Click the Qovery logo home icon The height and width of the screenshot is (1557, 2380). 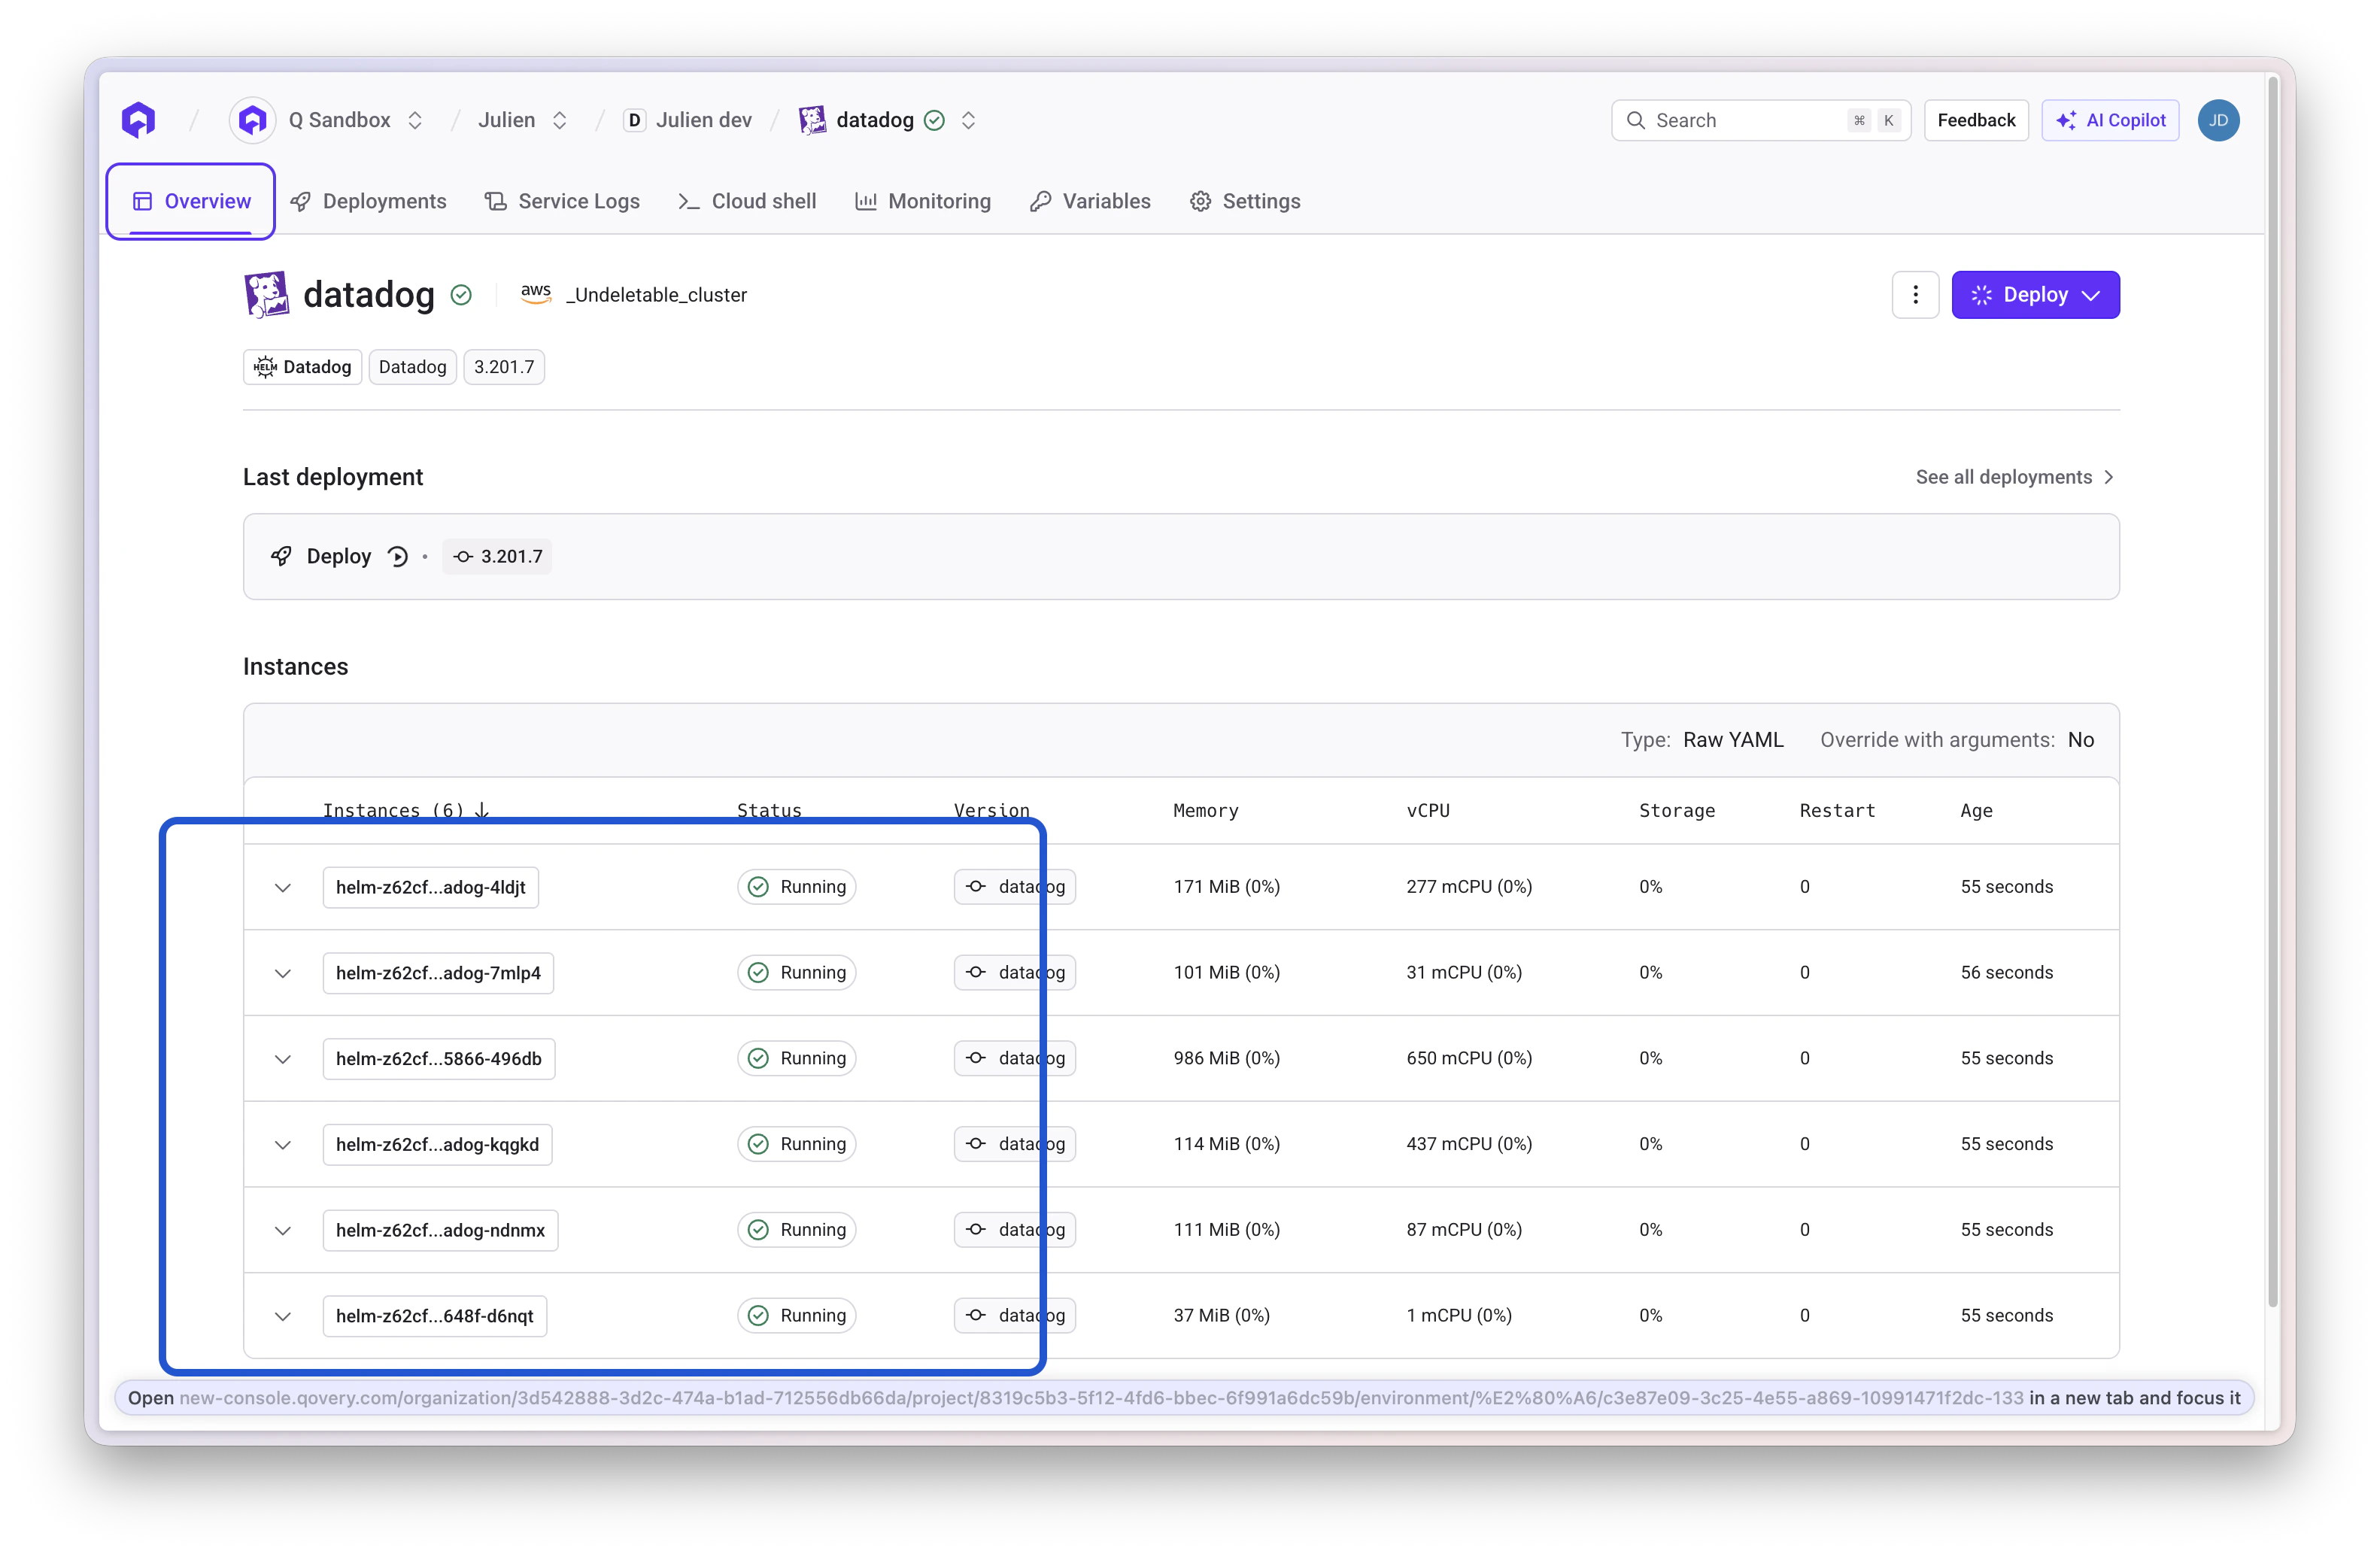point(139,120)
